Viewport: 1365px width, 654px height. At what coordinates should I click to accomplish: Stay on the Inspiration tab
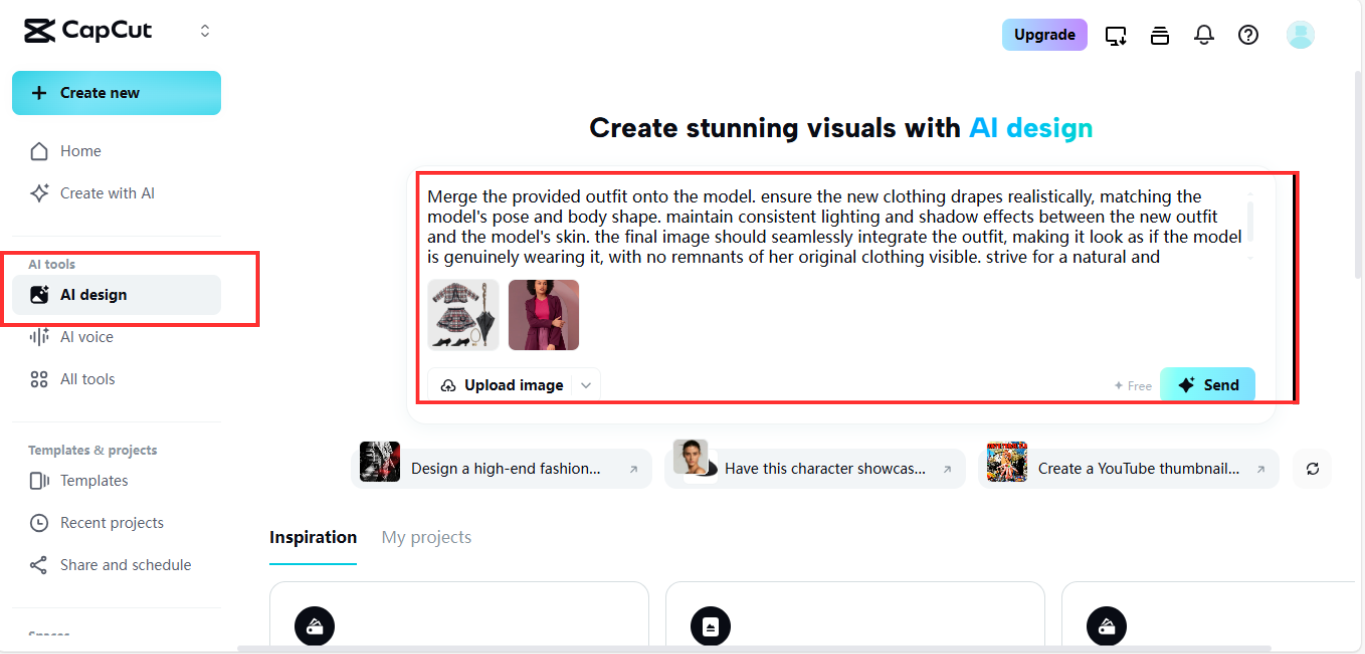313,537
